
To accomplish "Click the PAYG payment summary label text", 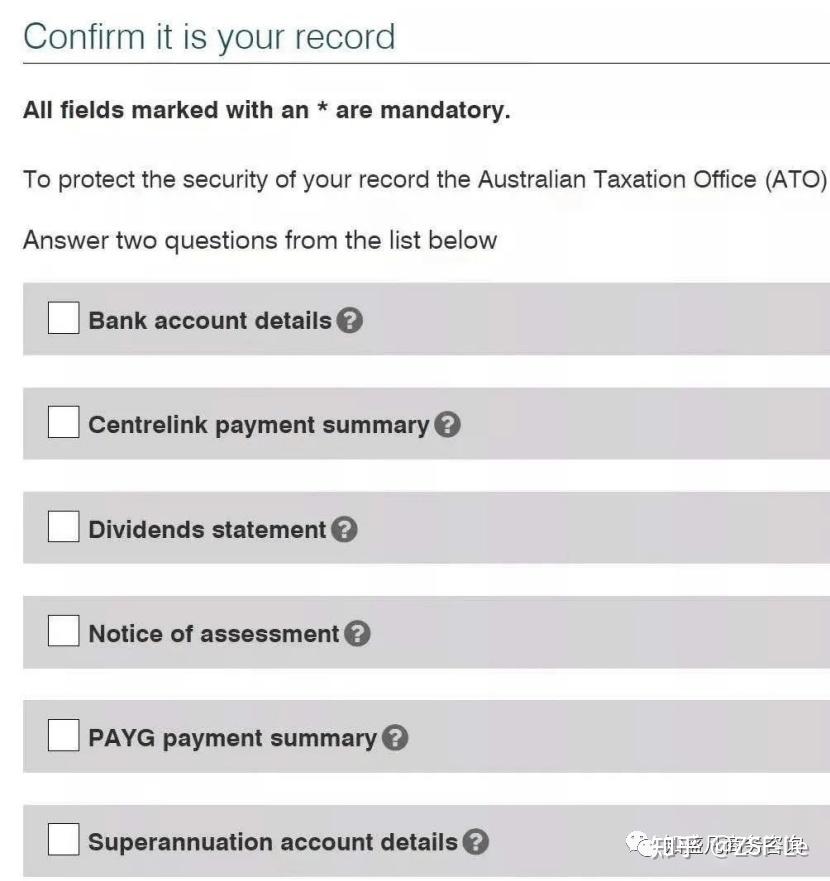I will [232, 739].
